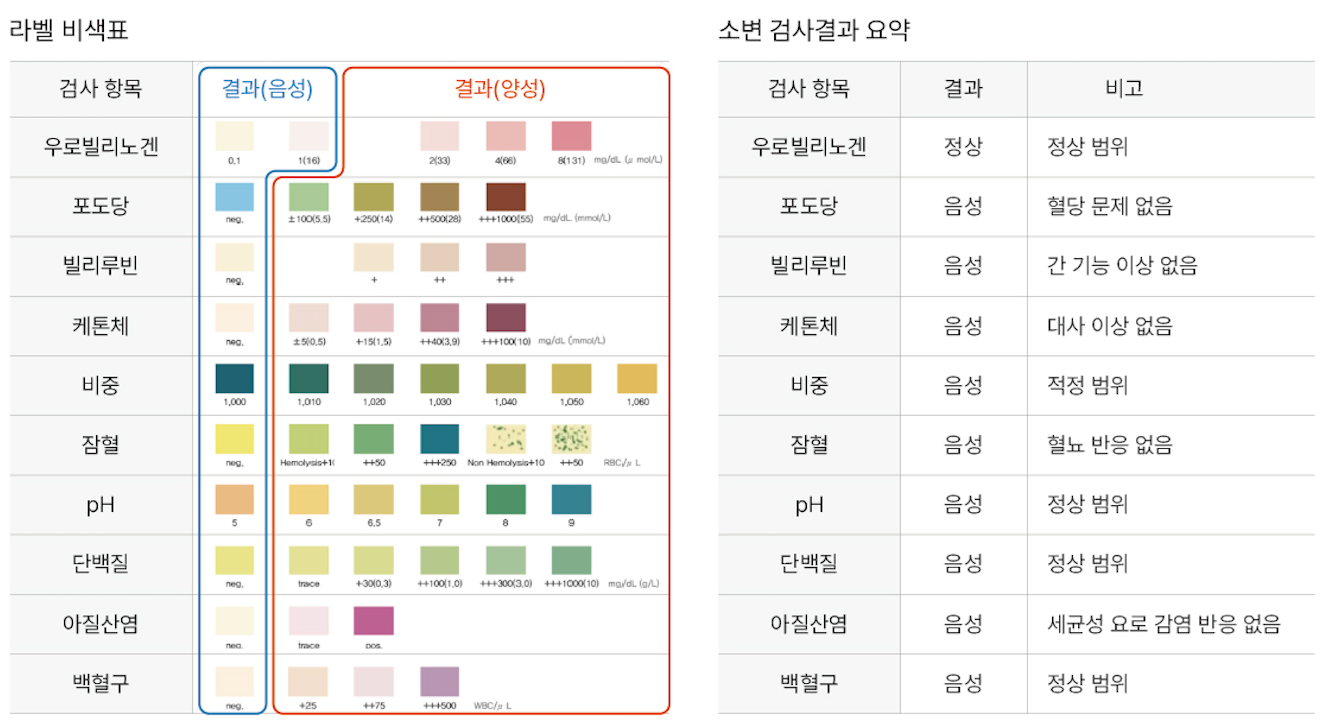
Task: Select 혈뇨 반응 없음 remark
Action: (x=1110, y=445)
